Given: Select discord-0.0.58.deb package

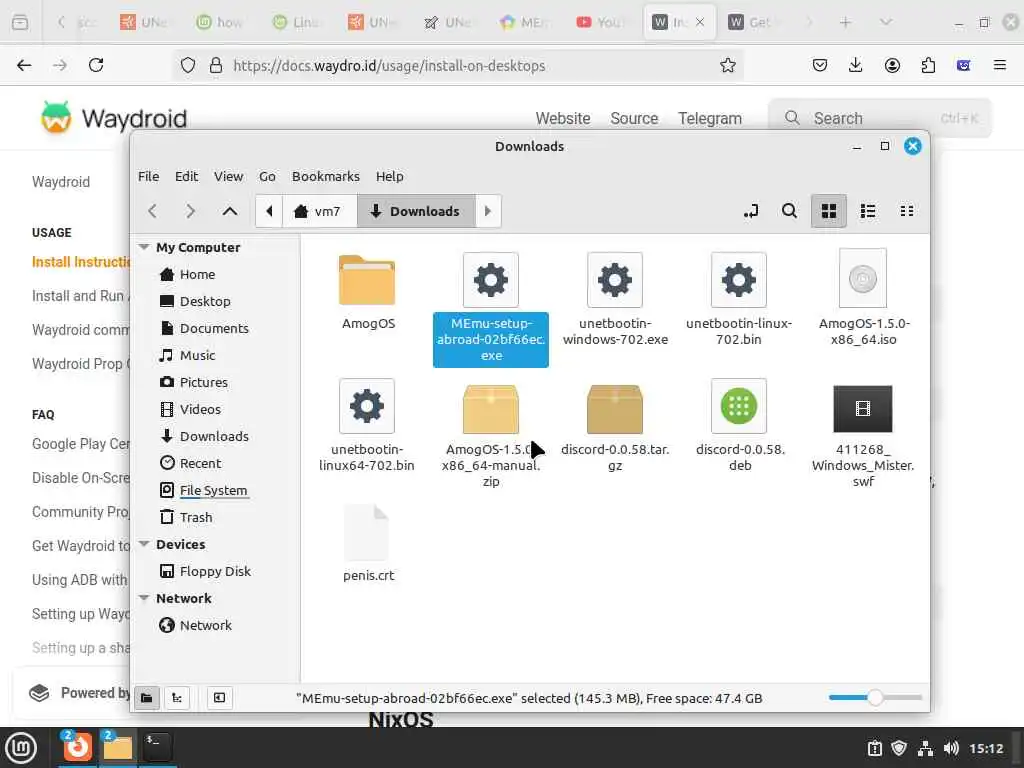Looking at the screenshot, I should [x=739, y=426].
